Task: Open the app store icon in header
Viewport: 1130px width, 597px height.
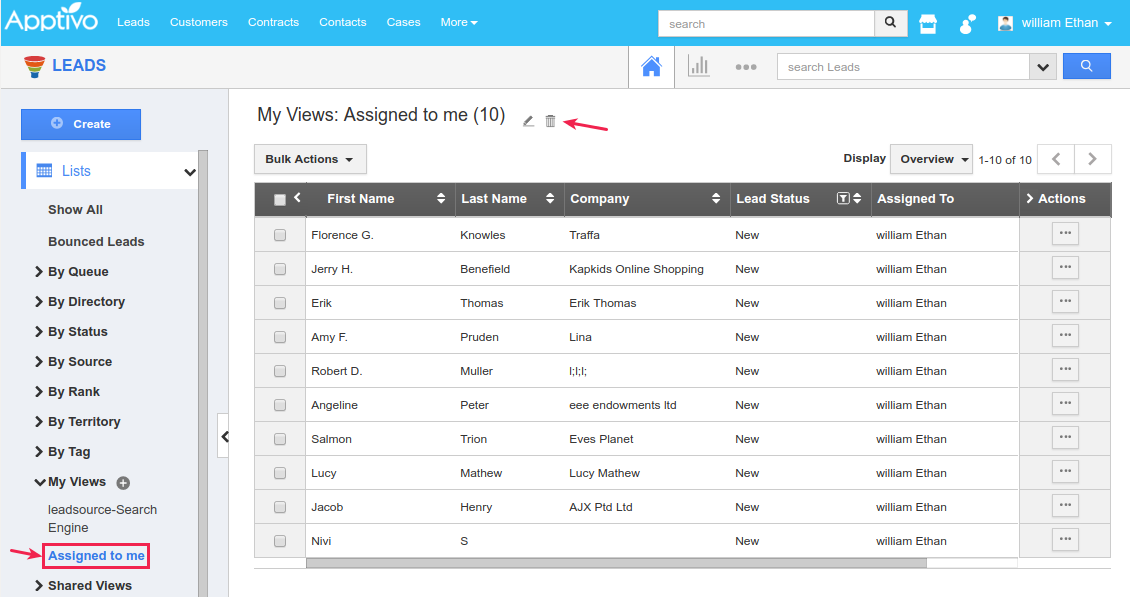Action: pyautogui.click(x=928, y=24)
